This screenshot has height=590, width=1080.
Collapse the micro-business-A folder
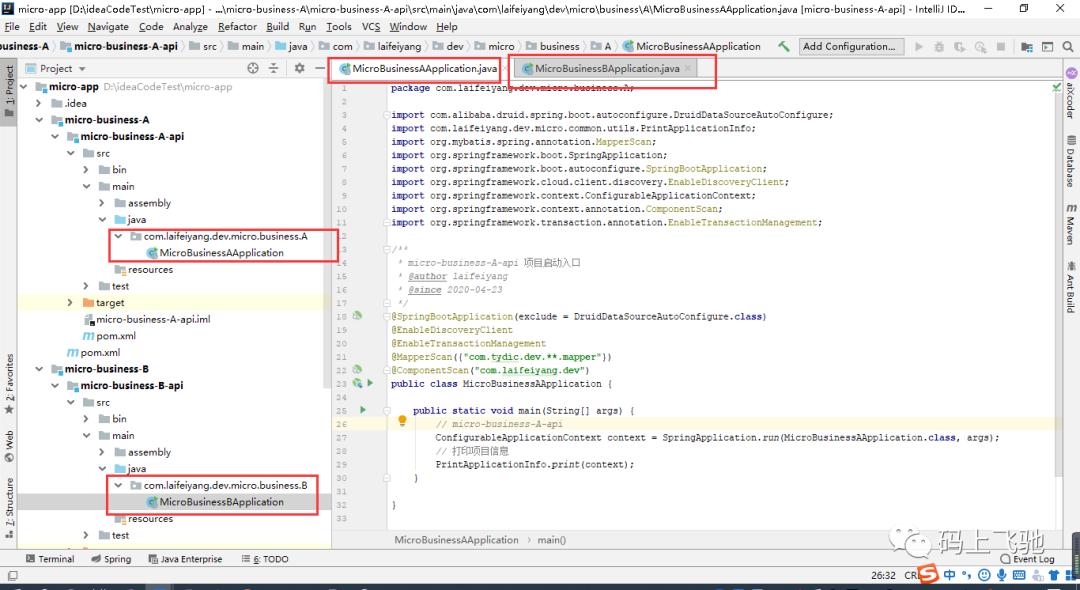coord(39,120)
